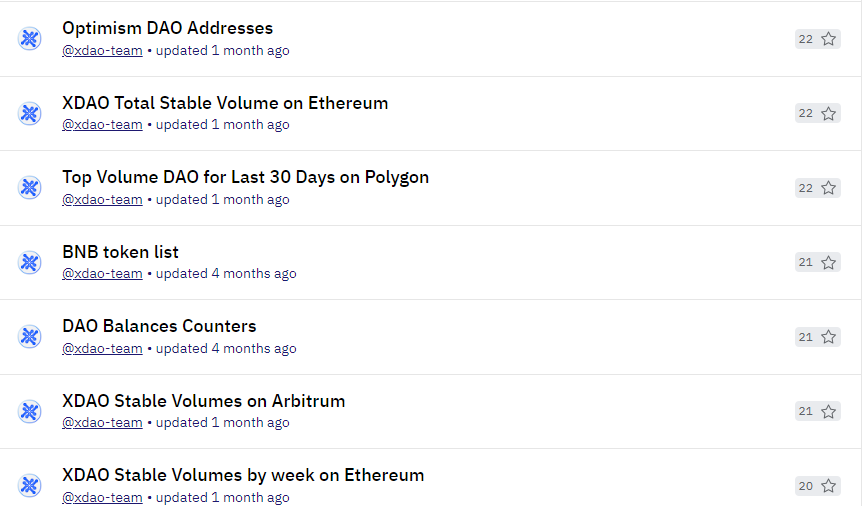The height and width of the screenshot is (506, 864).
Task: Favorite XDAO Stable Volumes by week
Action: point(828,486)
